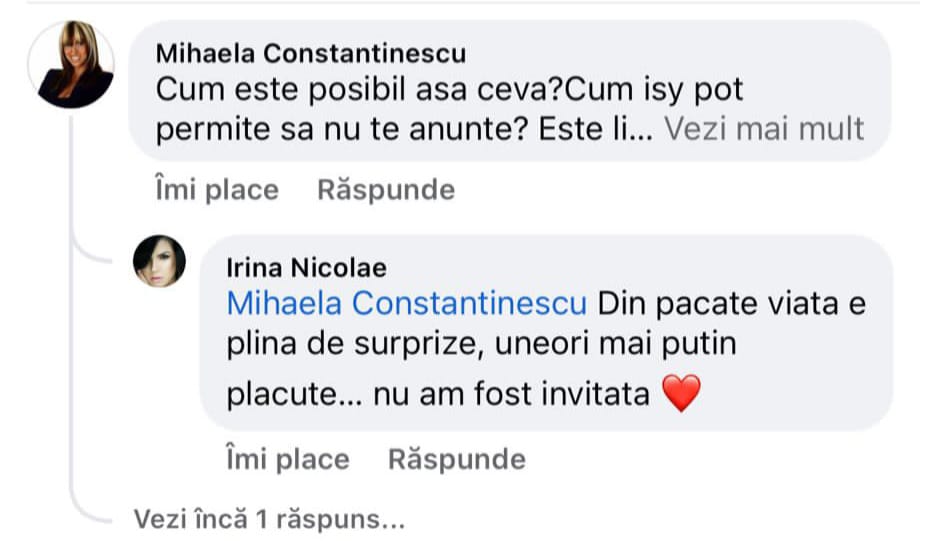The image size is (946, 541).
Task: Click the line 'plina de surprize, uneori mai putin'
Action: [x=481, y=346]
